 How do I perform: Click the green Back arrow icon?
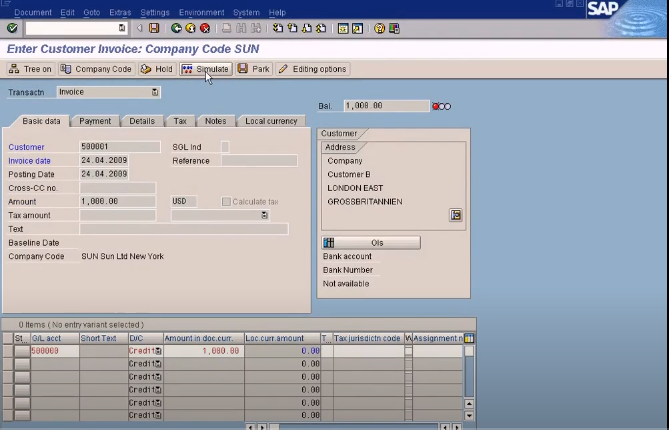pyautogui.click(x=176, y=28)
